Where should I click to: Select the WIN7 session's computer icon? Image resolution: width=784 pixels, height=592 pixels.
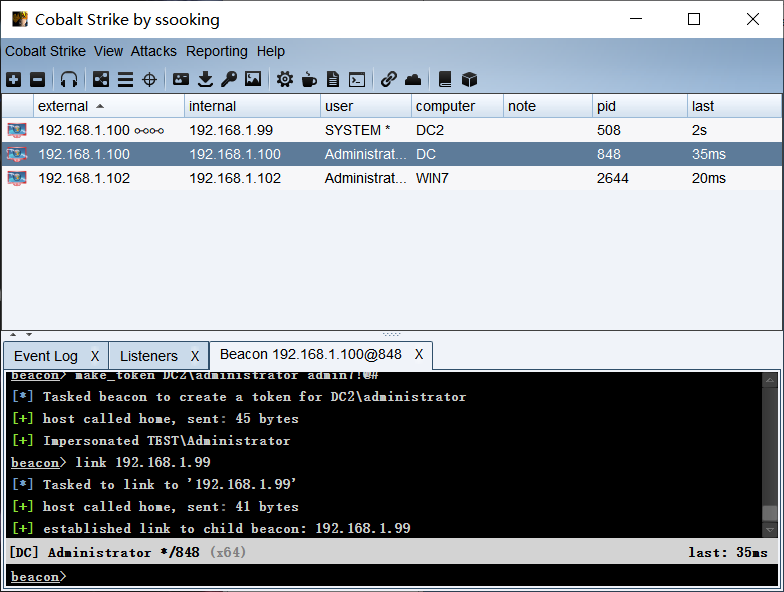17,178
